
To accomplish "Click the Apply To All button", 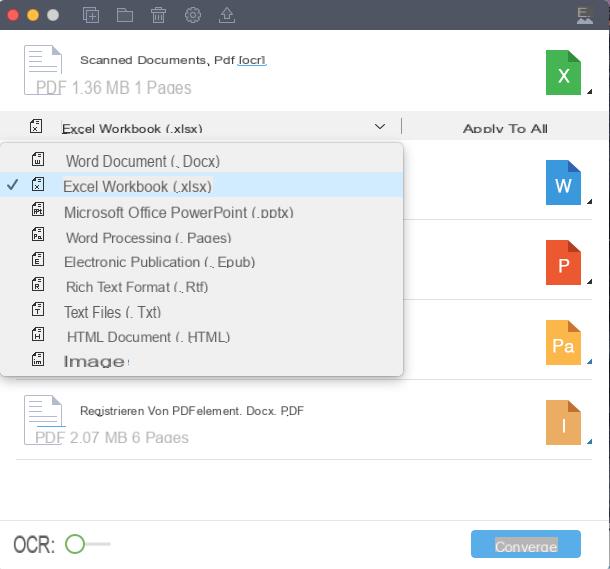I will click(505, 128).
